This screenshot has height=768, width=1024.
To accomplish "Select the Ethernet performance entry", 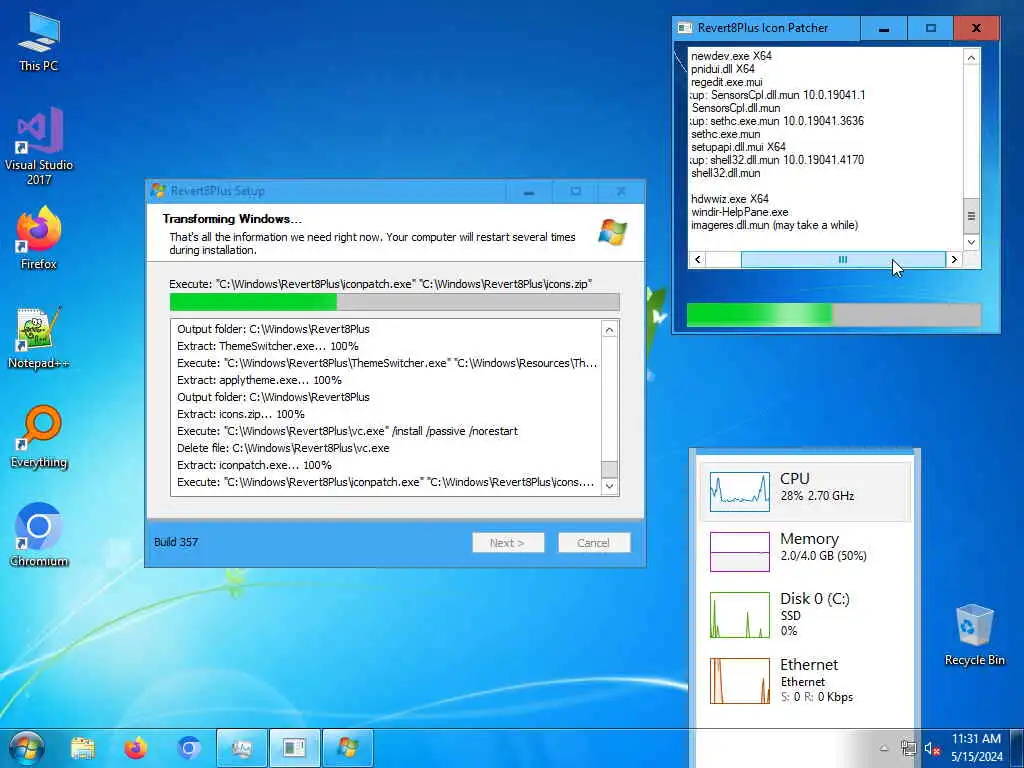I will [x=805, y=680].
